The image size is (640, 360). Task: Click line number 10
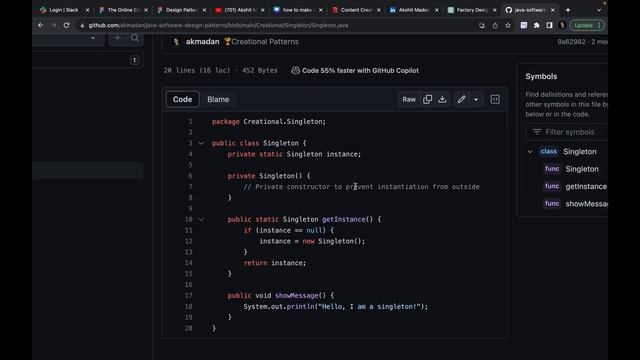click(x=188, y=220)
